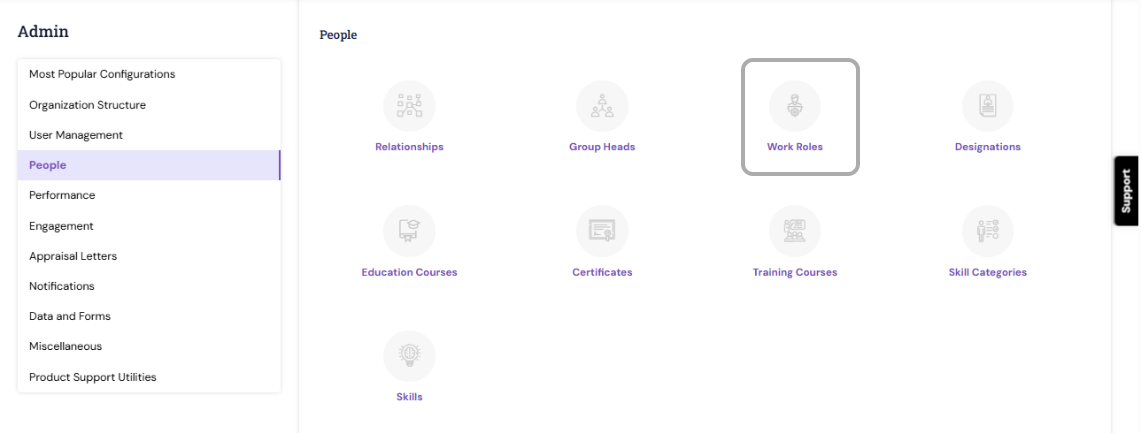Go to Organization Structure section
Image resolution: width=1141 pixels, height=433 pixels.
pyautogui.click(x=148, y=105)
